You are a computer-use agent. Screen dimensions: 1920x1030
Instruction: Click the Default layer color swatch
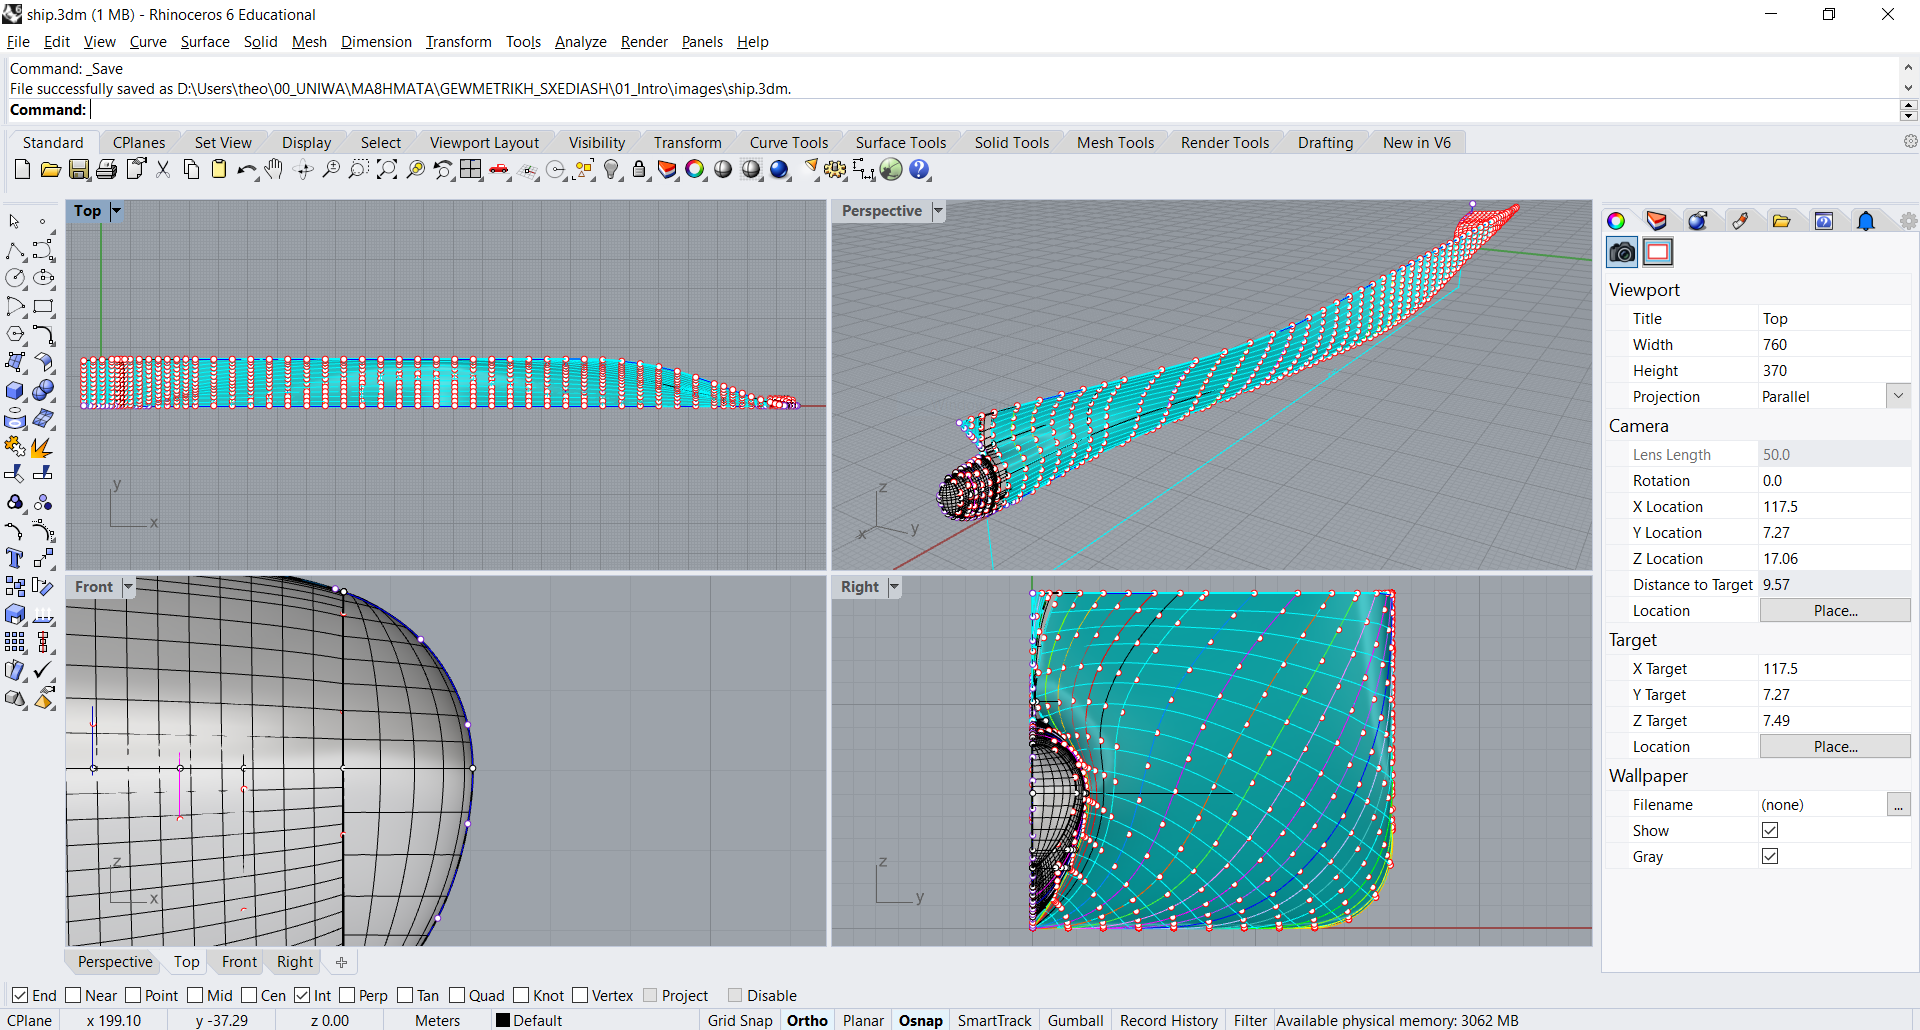503,1020
